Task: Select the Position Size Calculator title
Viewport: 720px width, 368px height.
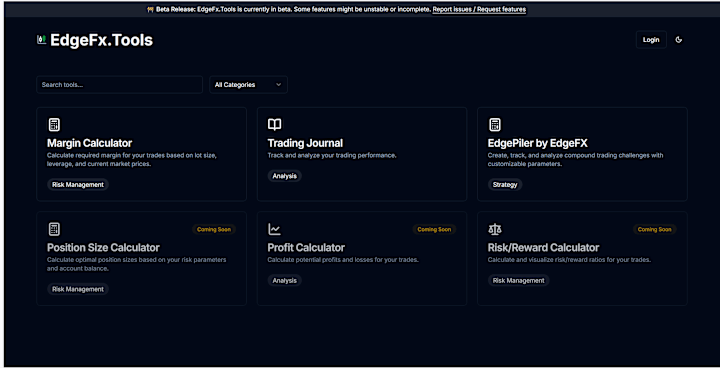Action: click(x=103, y=248)
